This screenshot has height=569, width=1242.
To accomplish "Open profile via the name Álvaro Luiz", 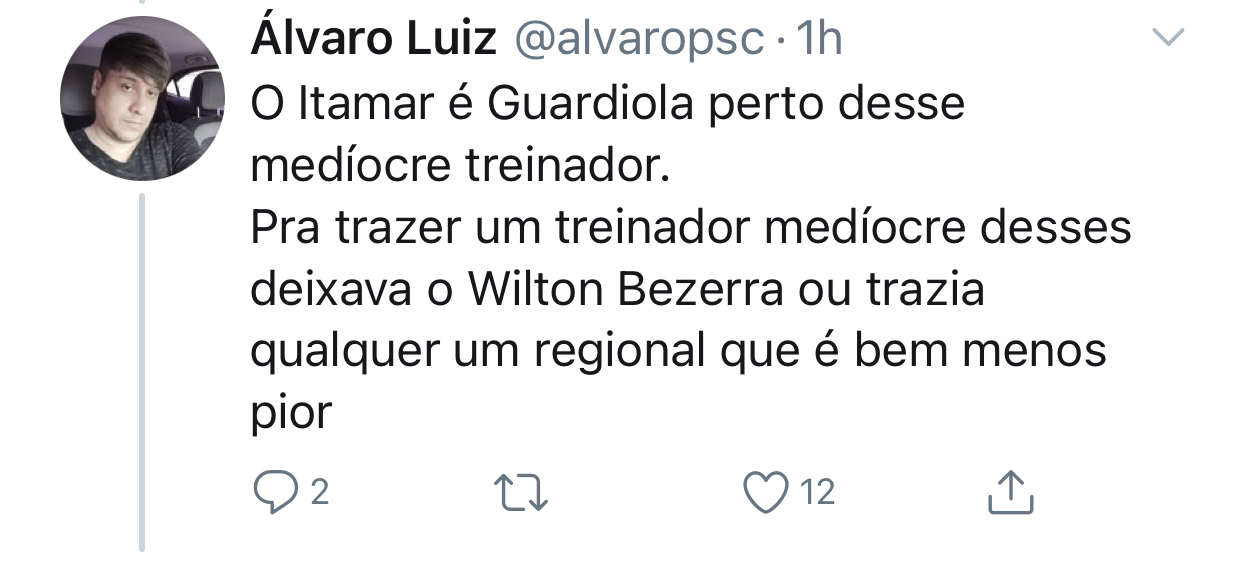I will 374,40.
